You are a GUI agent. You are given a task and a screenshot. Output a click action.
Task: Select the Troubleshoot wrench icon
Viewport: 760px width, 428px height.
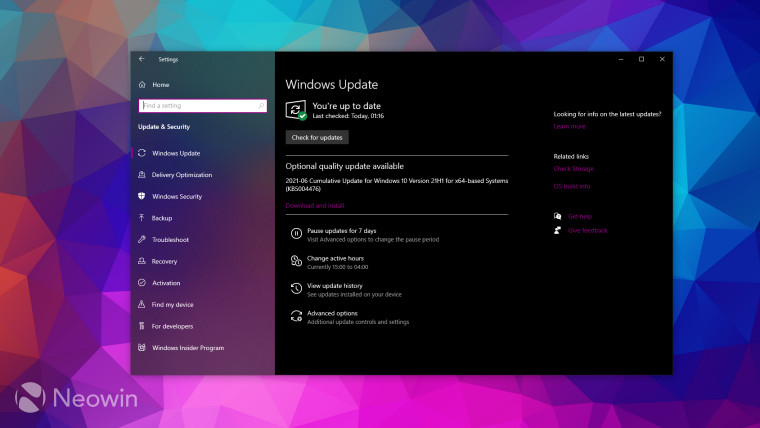[x=142, y=239]
